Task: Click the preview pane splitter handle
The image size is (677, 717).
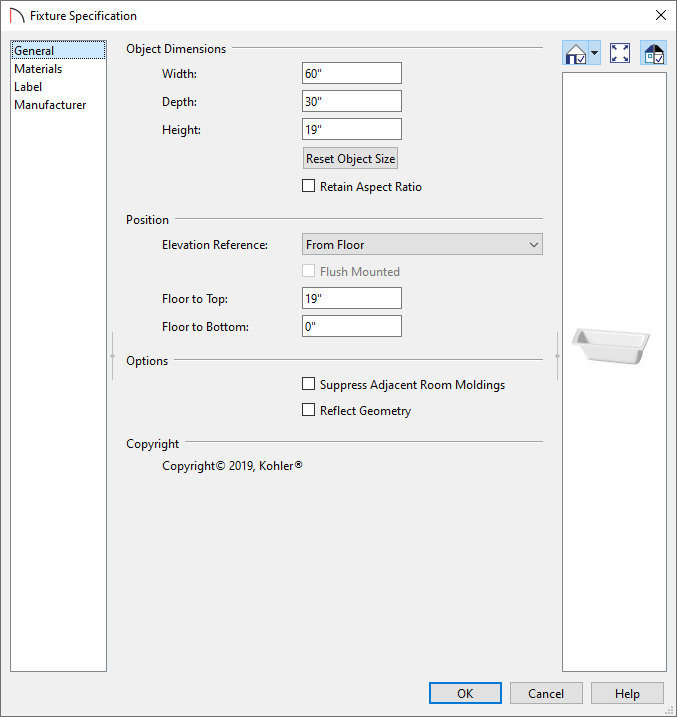Action: pos(557,356)
